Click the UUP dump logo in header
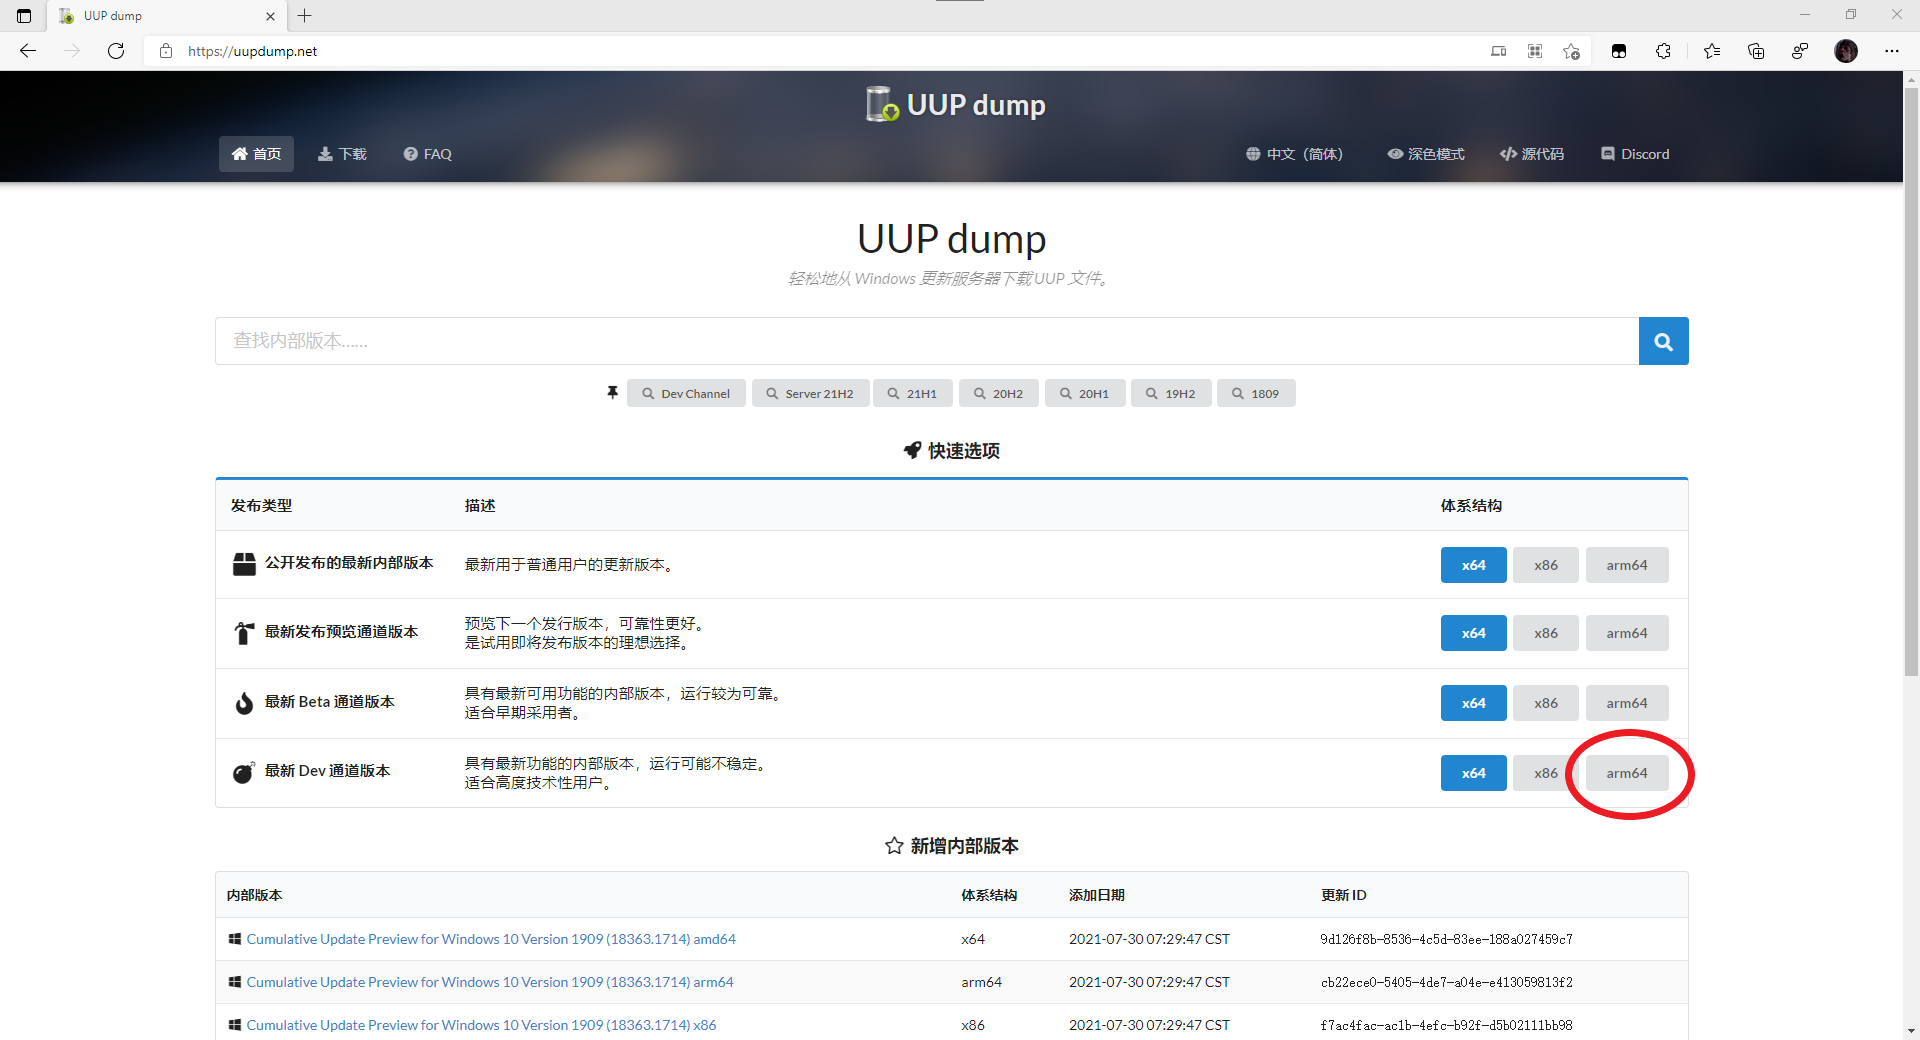The height and width of the screenshot is (1040, 1920). coord(955,104)
